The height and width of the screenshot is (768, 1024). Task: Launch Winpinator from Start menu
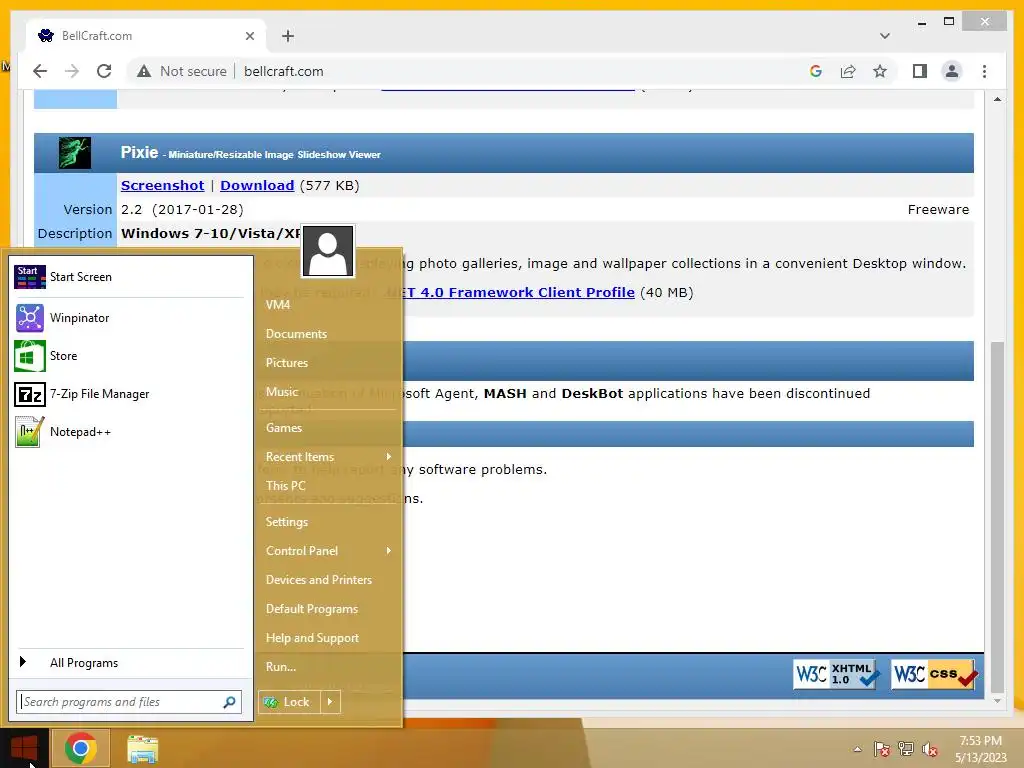click(x=129, y=318)
